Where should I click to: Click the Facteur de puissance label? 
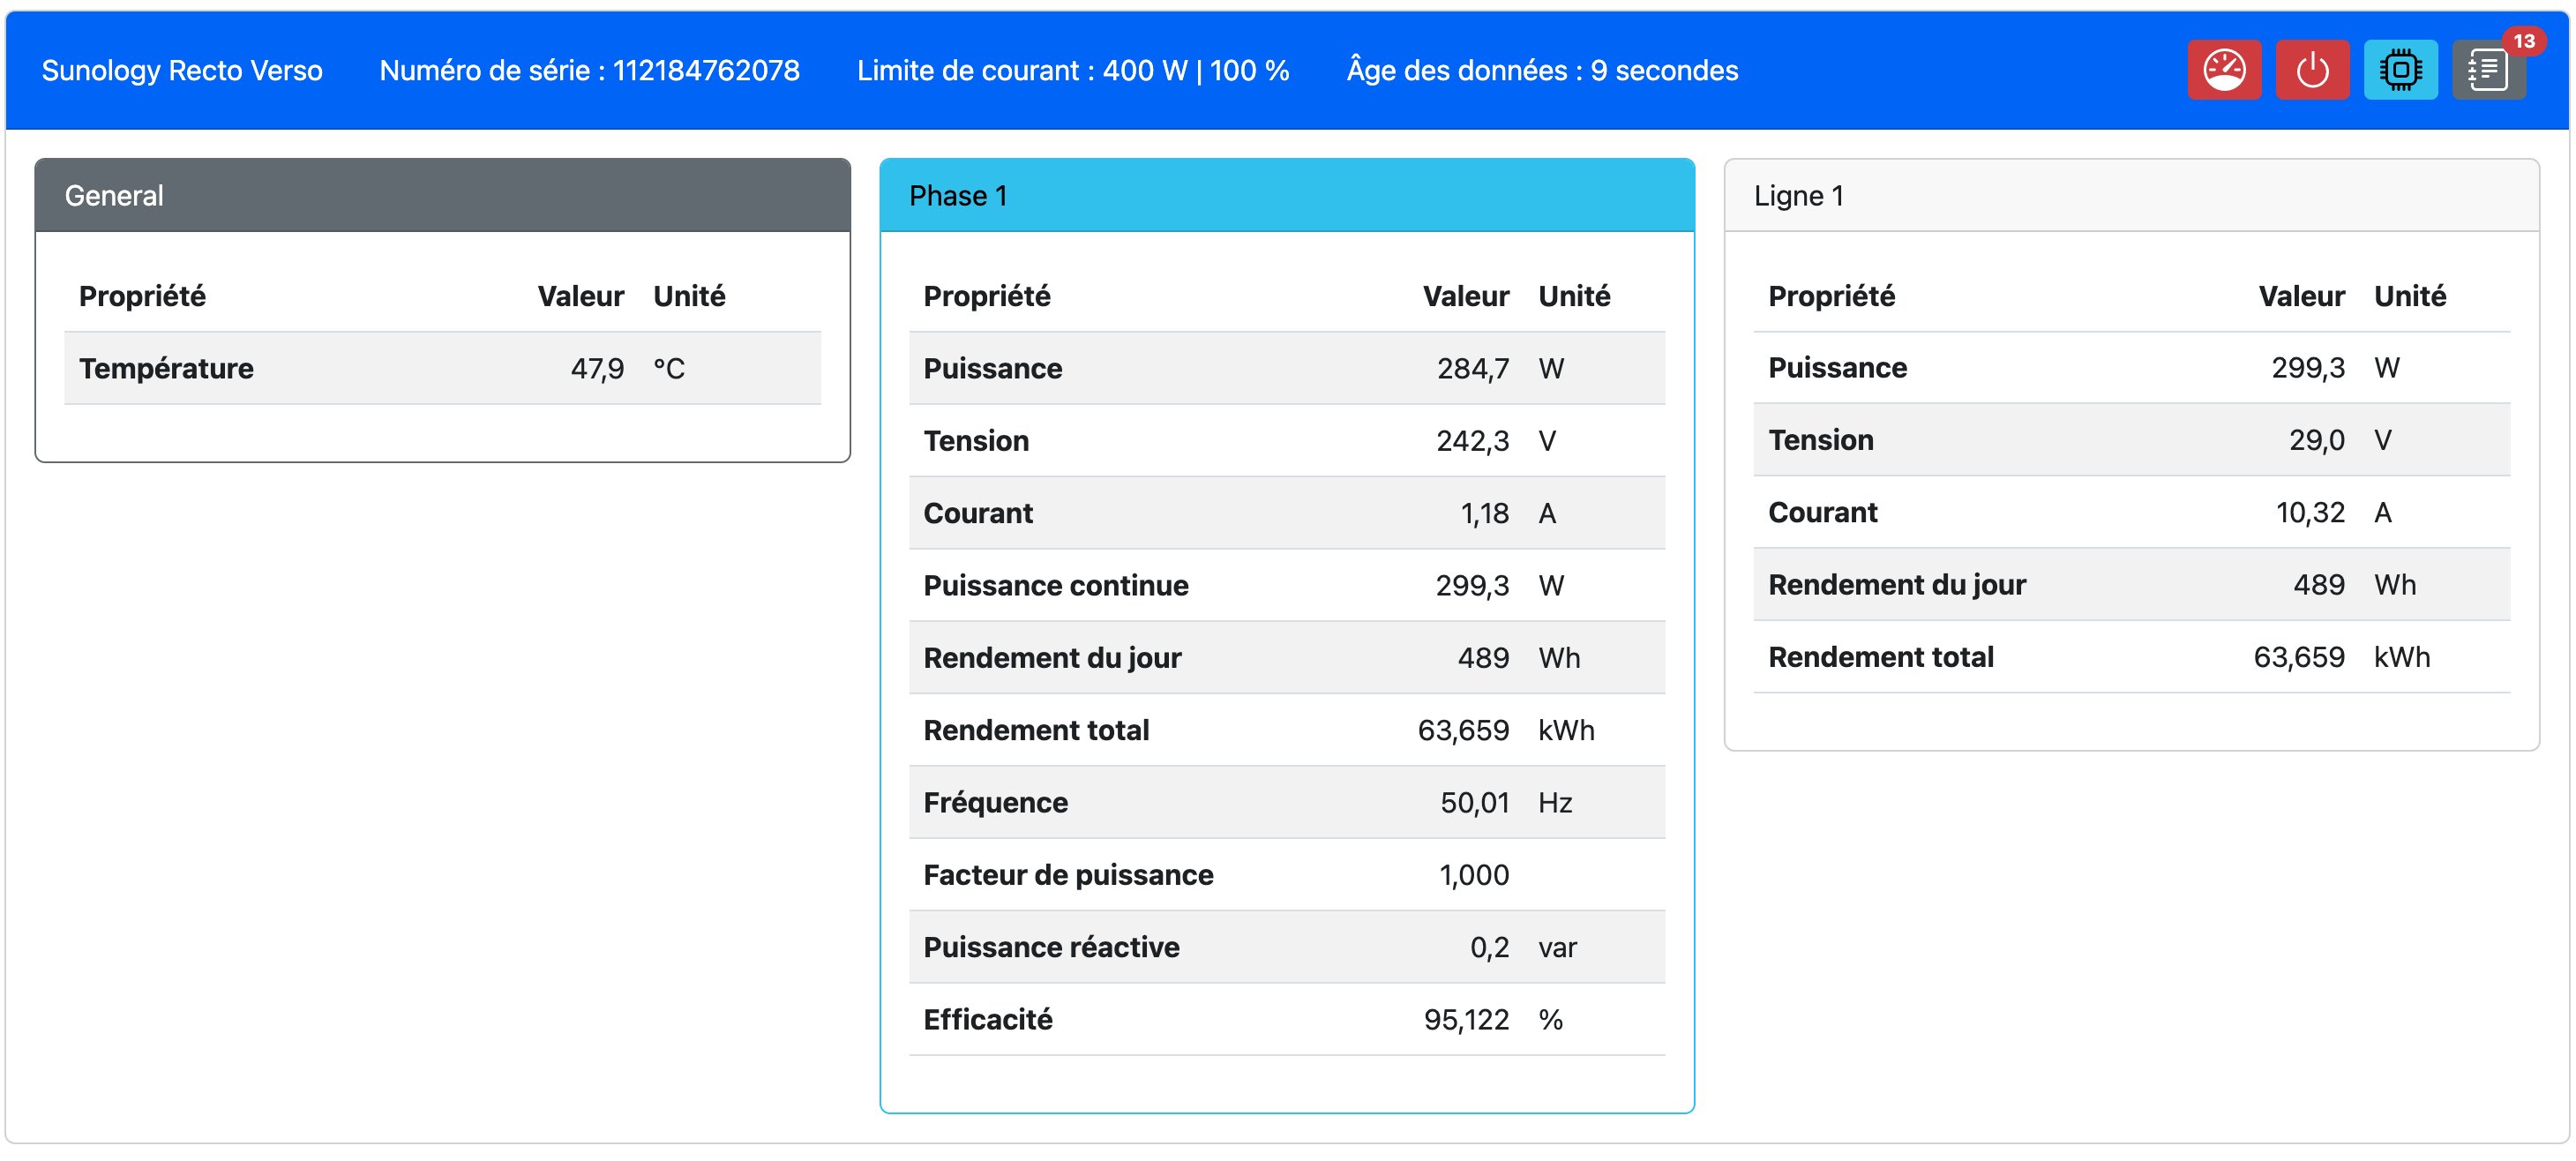1068,874
